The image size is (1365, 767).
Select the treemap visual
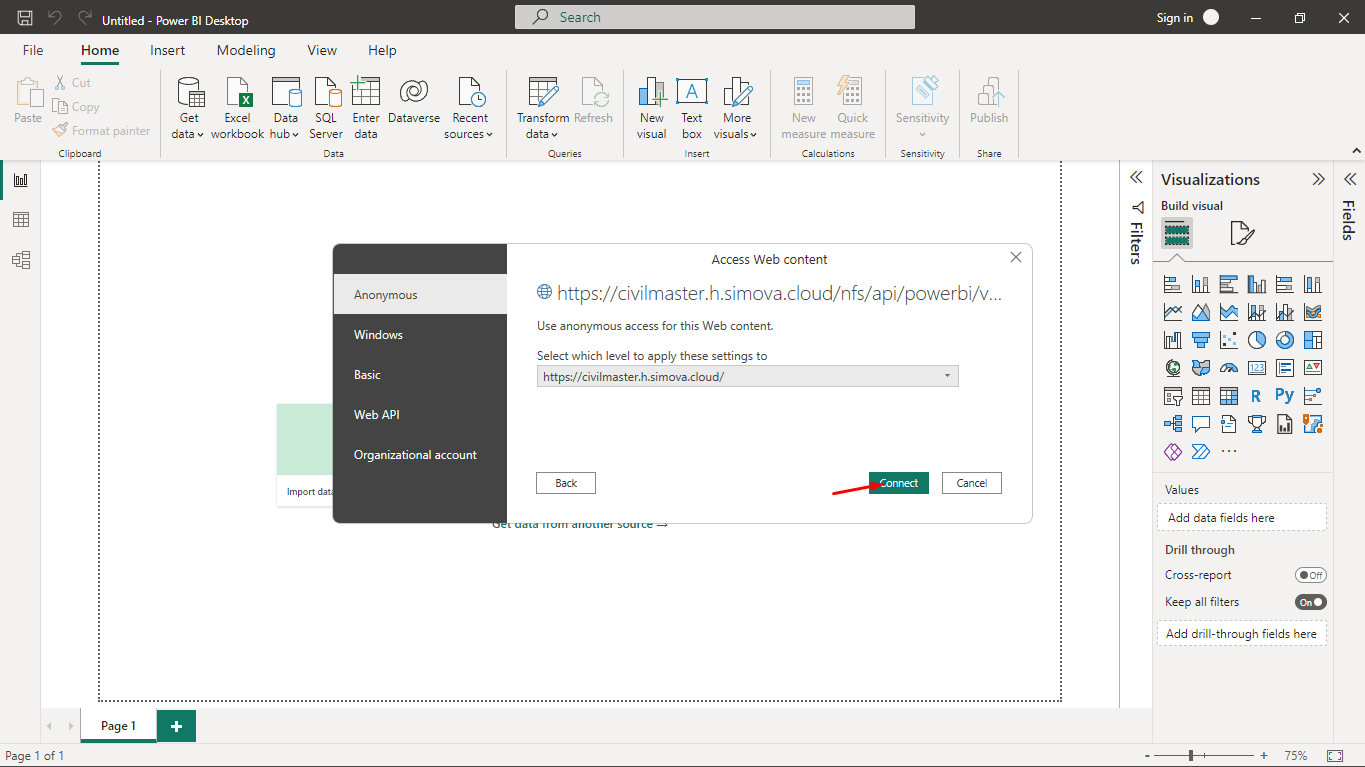point(1313,341)
